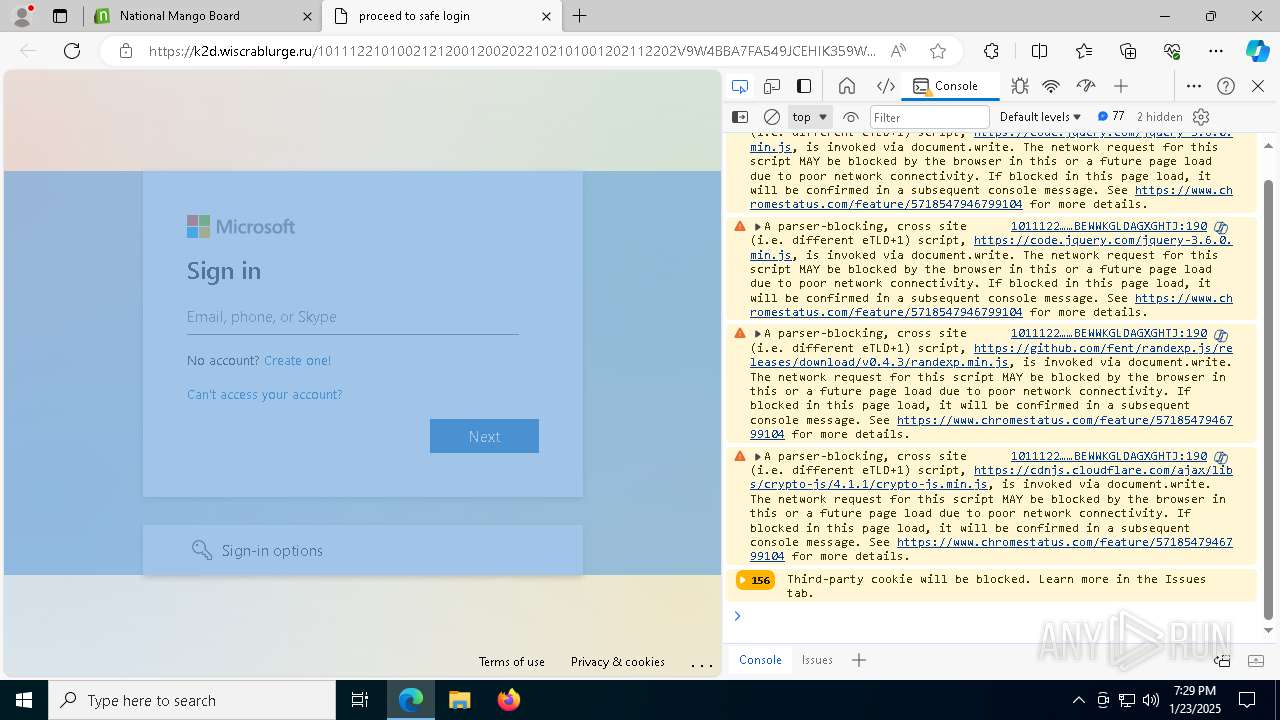Close the proceed to safe login tab

[x=546, y=16]
